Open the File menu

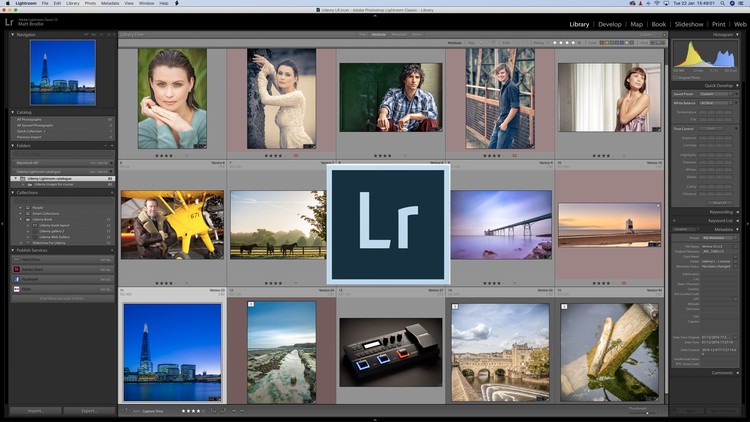click(44, 3)
